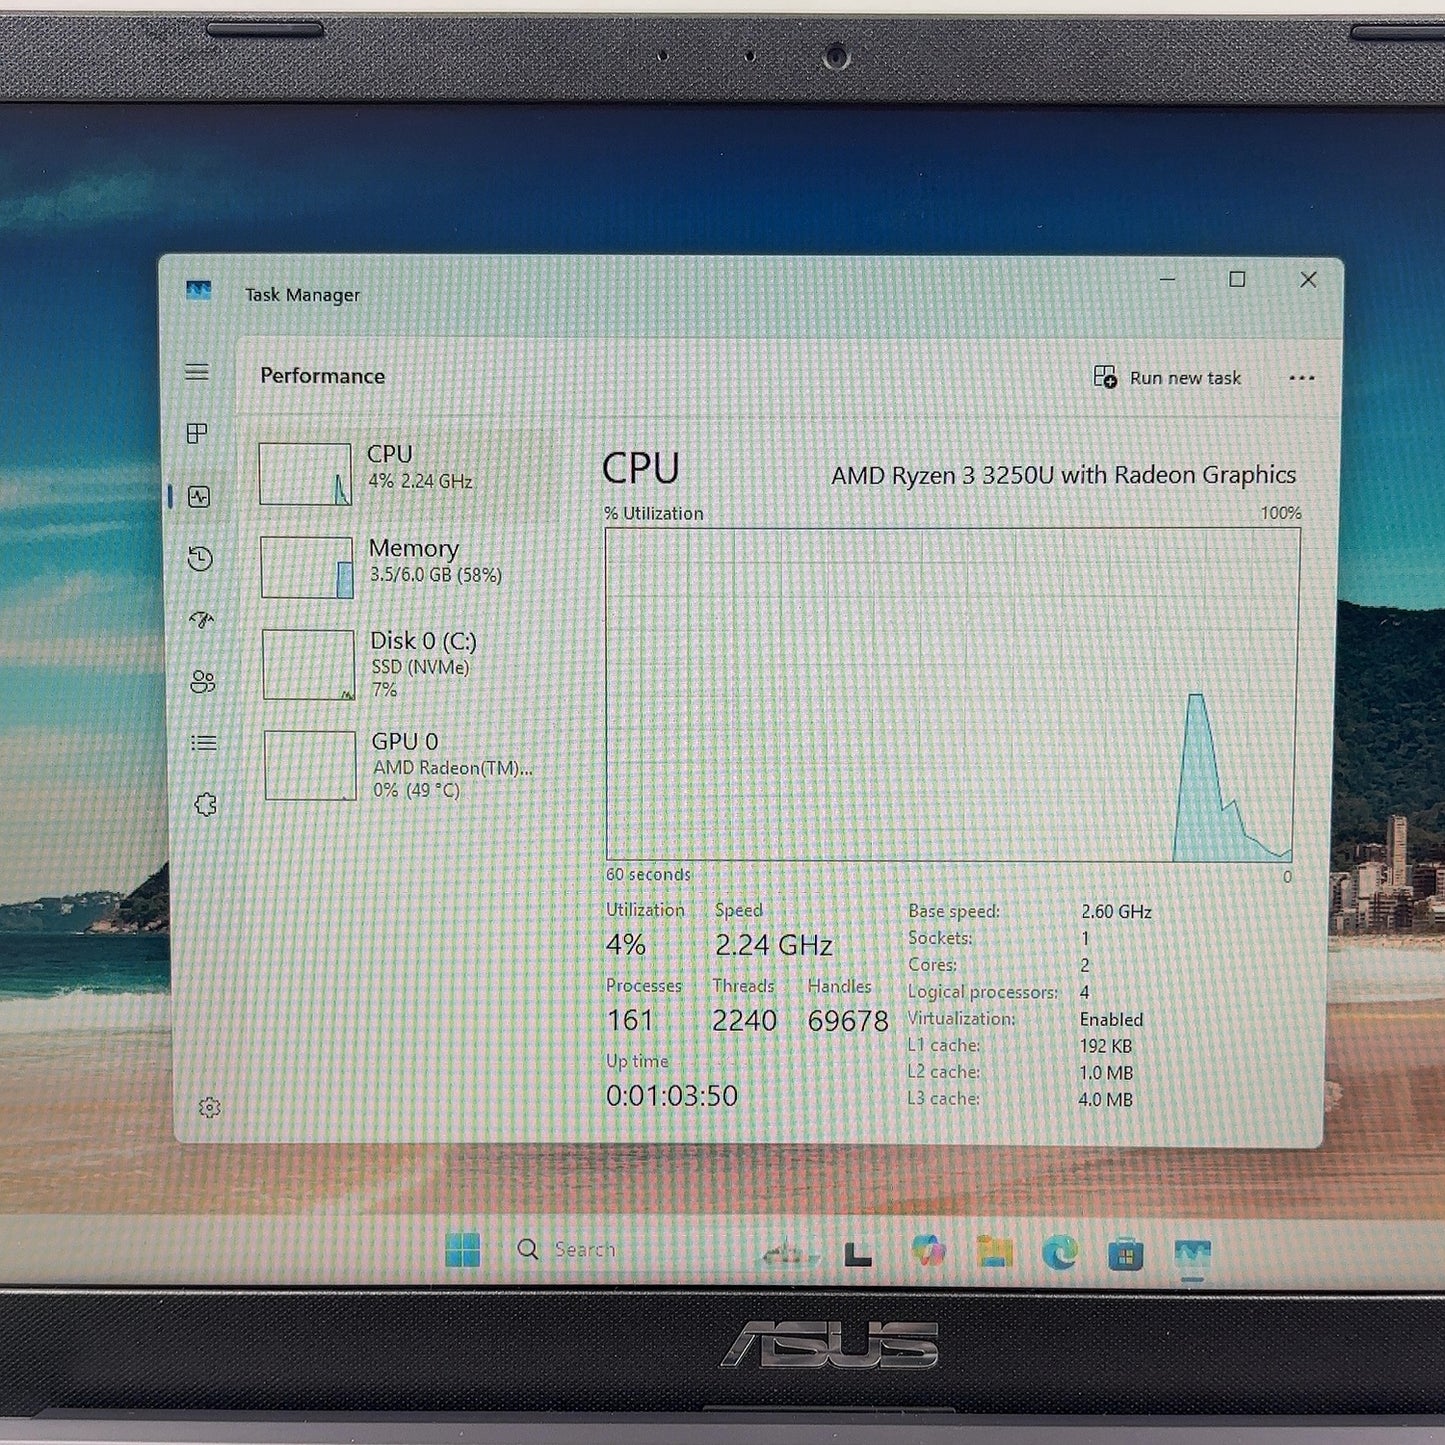Click the CPU mini graph thumbnail
This screenshot has height=1445, width=1445.
point(305,474)
